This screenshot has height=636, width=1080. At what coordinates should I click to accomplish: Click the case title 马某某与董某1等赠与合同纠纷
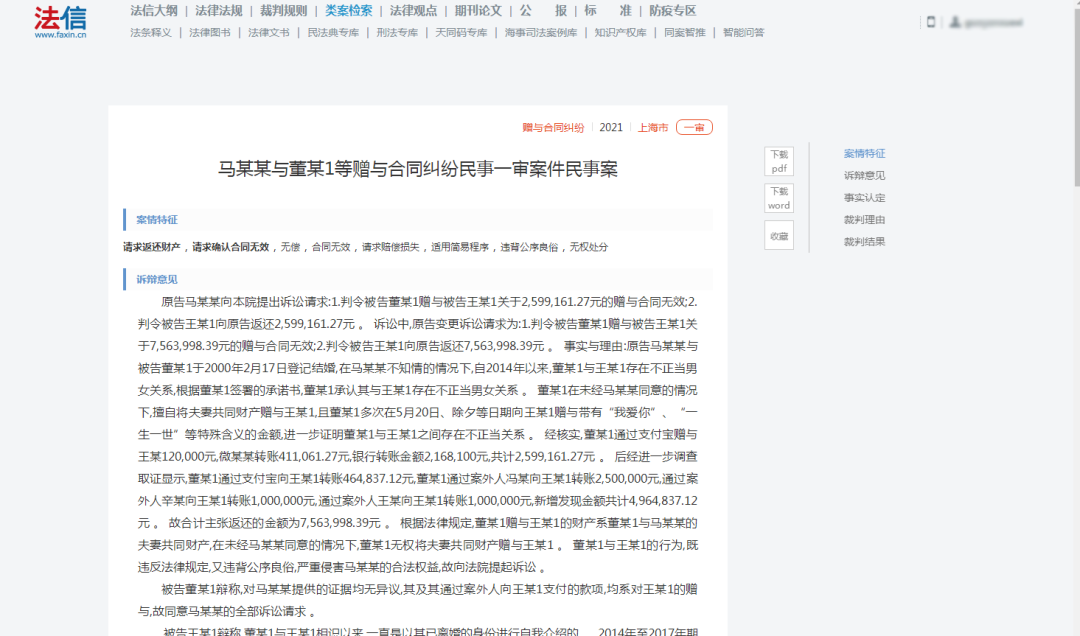coord(417,169)
